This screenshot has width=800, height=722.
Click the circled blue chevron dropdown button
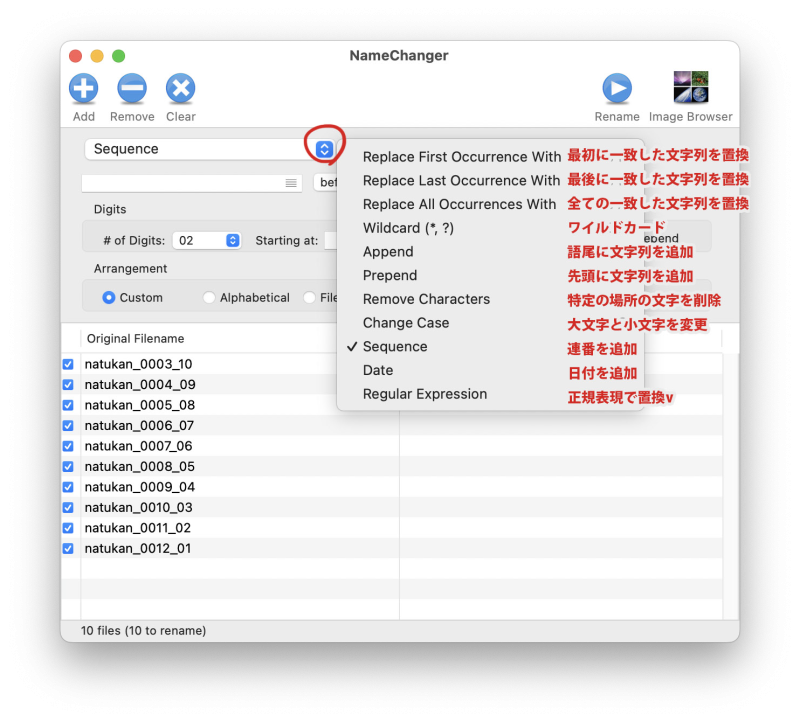[323, 147]
